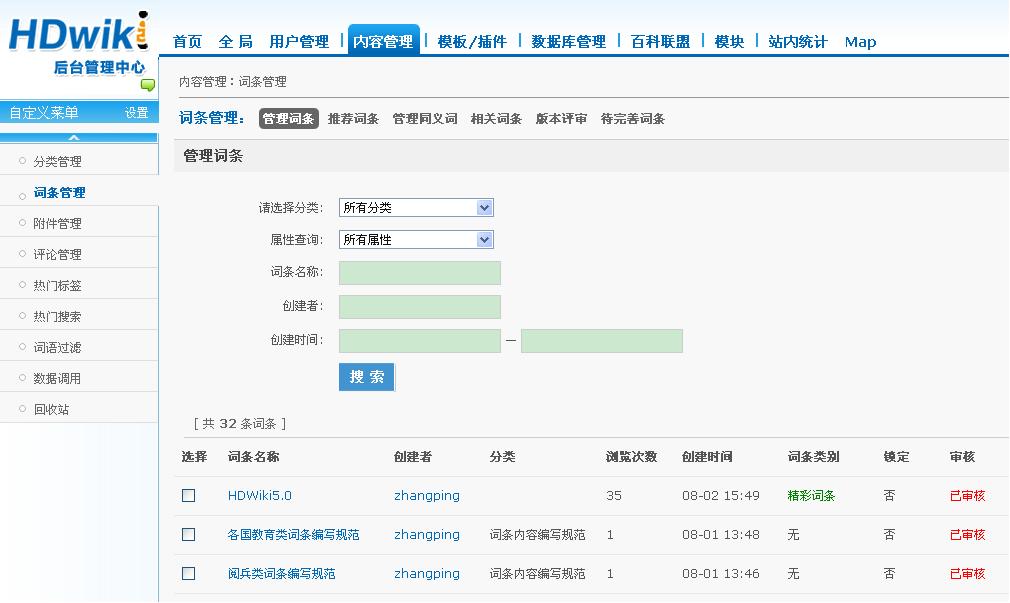Screen dimensions: 1010x603
Task: Click 已审核 in the 阅兵类 row
Action: tap(967, 573)
